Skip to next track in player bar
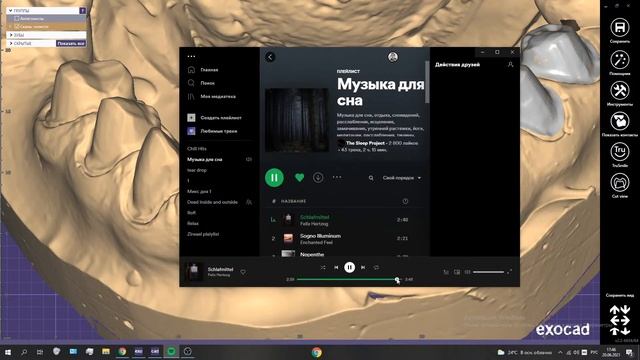 pyautogui.click(x=363, y=267)
